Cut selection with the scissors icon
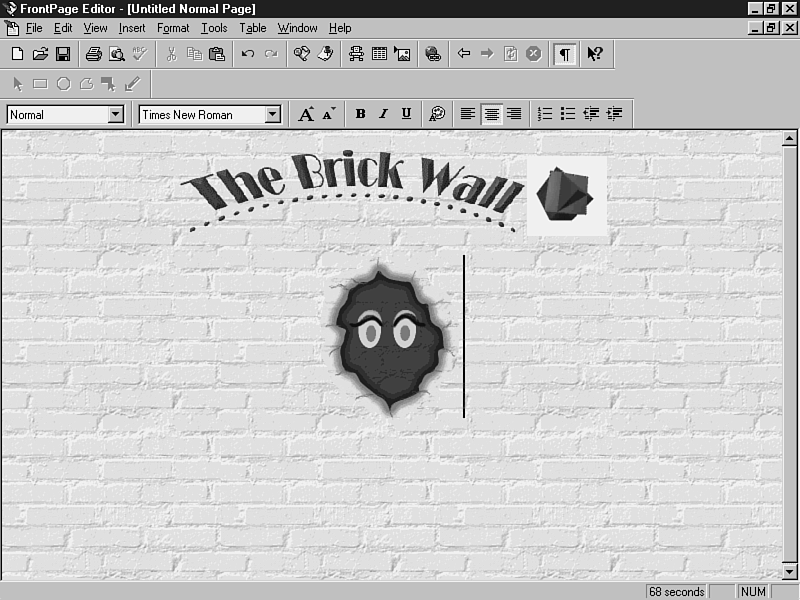Screen dimensions: 800x600 pyautogui.click(x=171, y=54)
